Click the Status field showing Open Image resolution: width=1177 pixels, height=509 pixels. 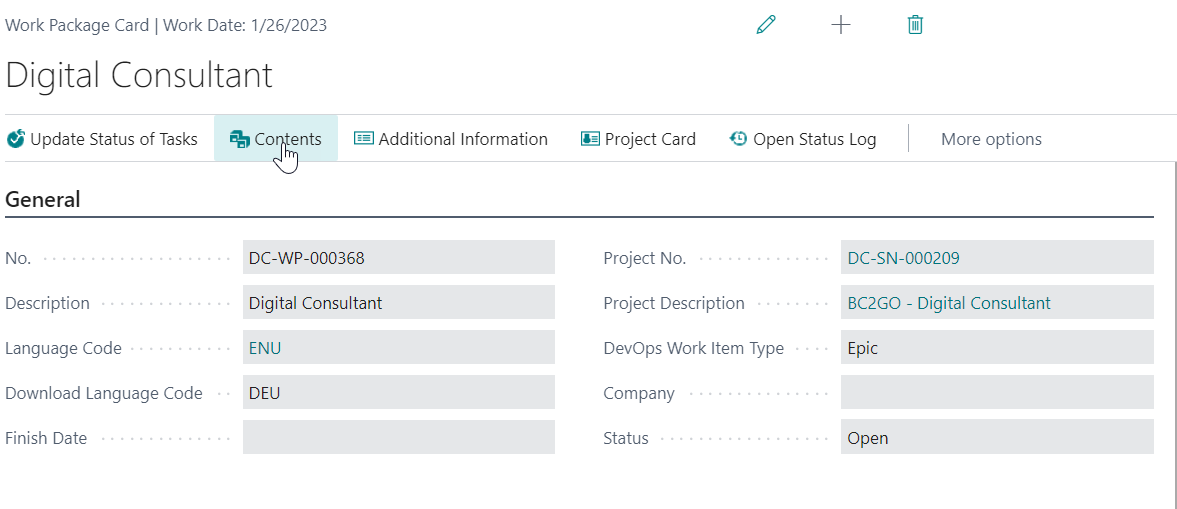coord(996,438)
